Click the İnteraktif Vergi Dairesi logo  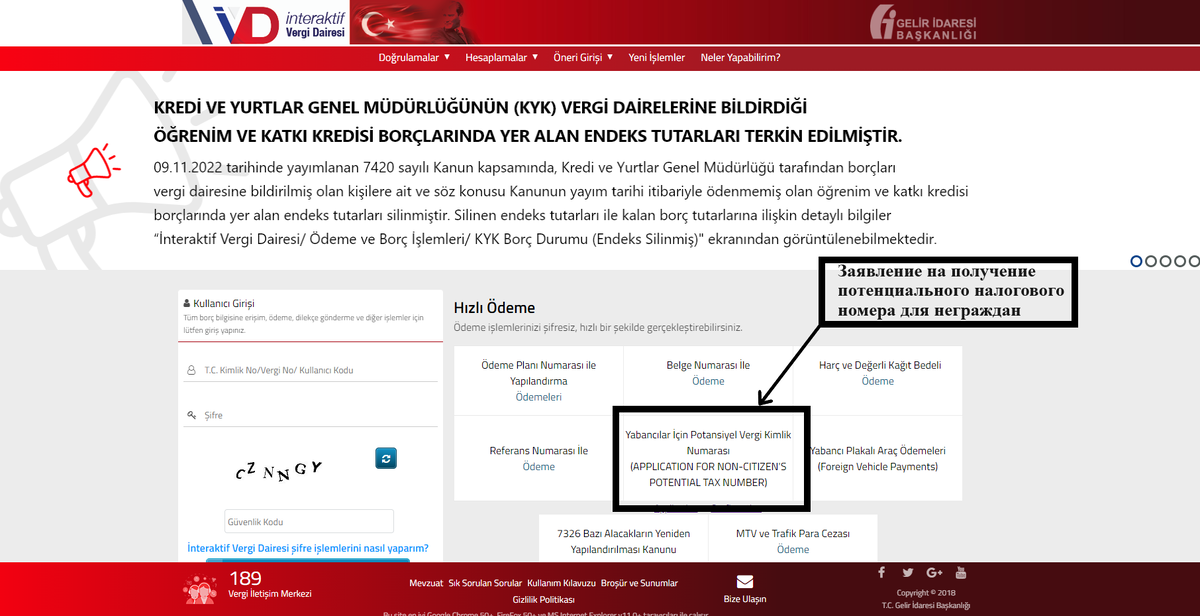point(262,21)
